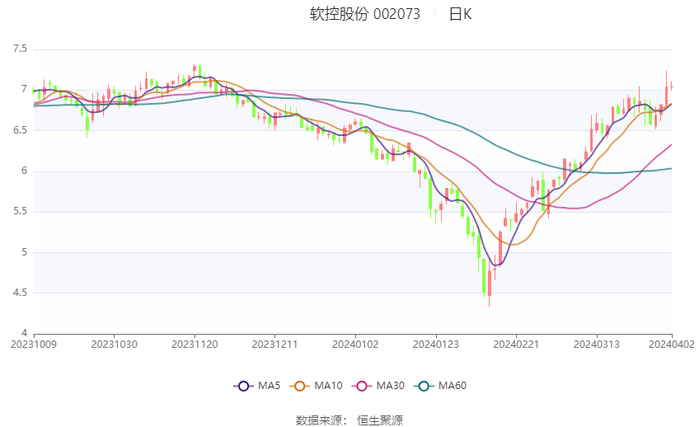
Task: Click the lowest candlestick in the chart
Action: pyautogui.click(x=489, y=285)
